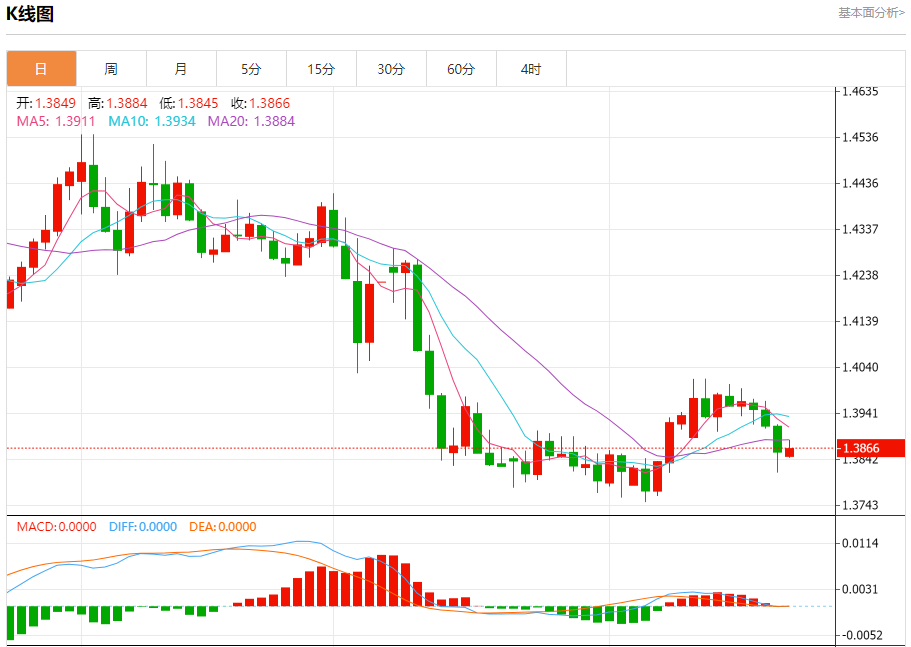Click the 1.4436 price axis label
Screen dimensions: 911x647
(x=860, y=184)
